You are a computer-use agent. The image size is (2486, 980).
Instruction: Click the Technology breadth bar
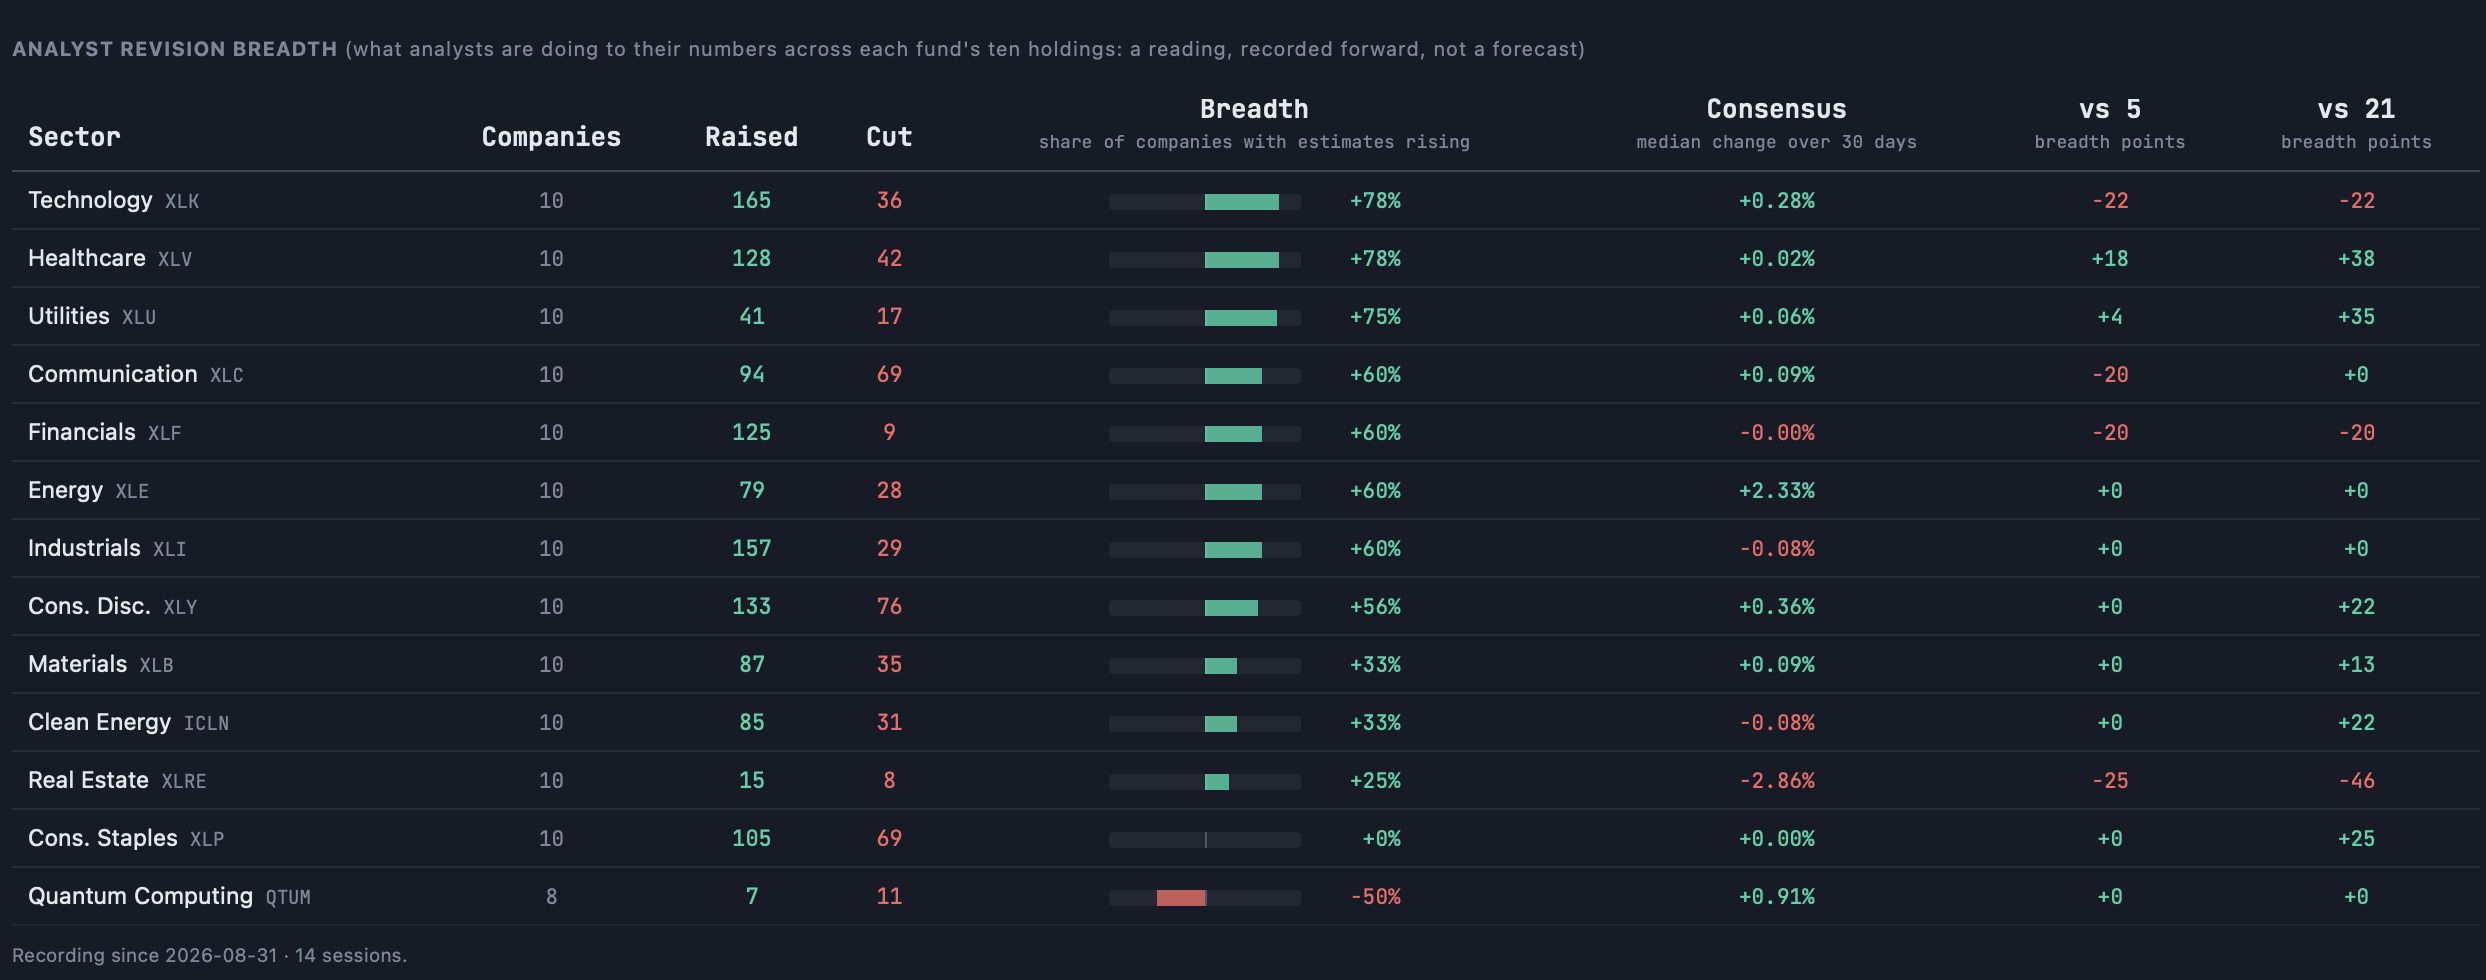(1204, 202)
